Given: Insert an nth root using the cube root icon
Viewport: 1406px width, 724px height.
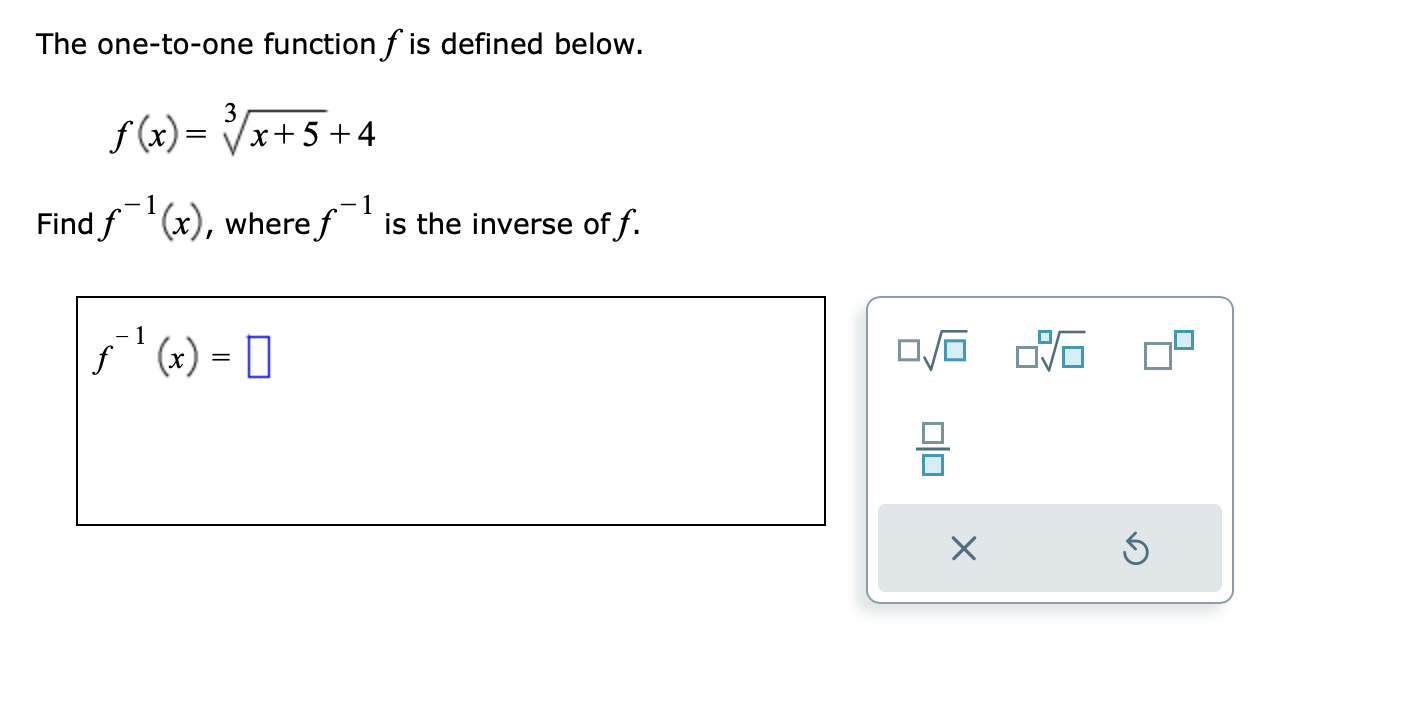Looking at the screenshot, I should tap(1052, 350).
